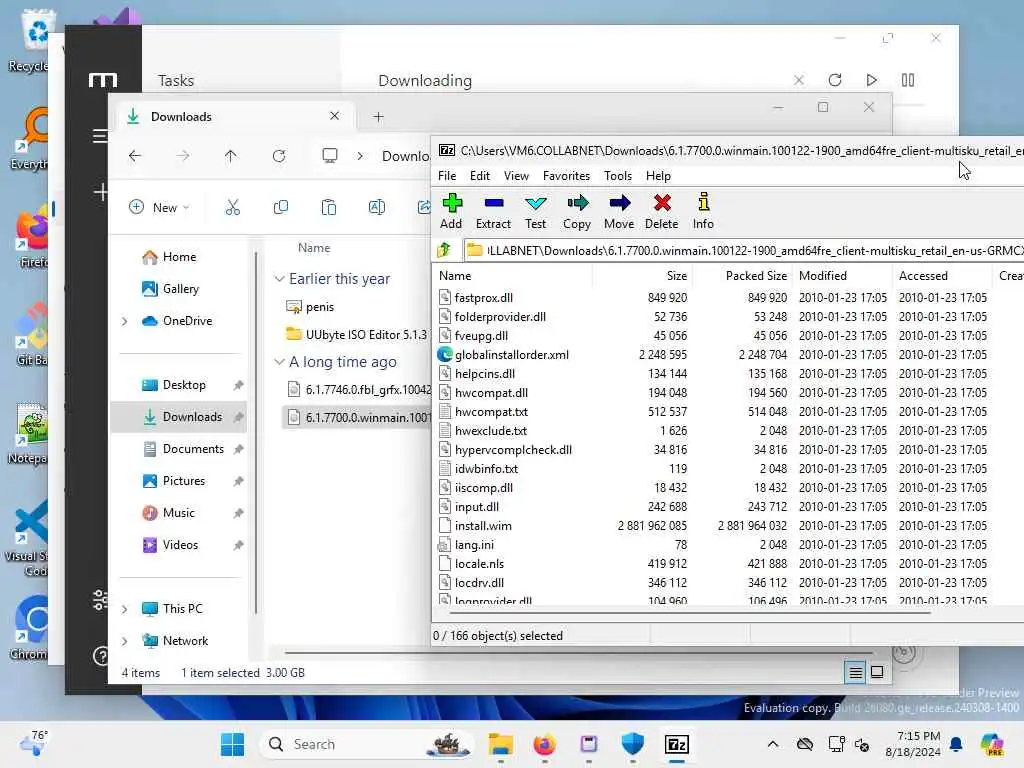
Task: Expand This PC in Explorer sidebar
Action: pyautogui.click(x=125, y=609)
